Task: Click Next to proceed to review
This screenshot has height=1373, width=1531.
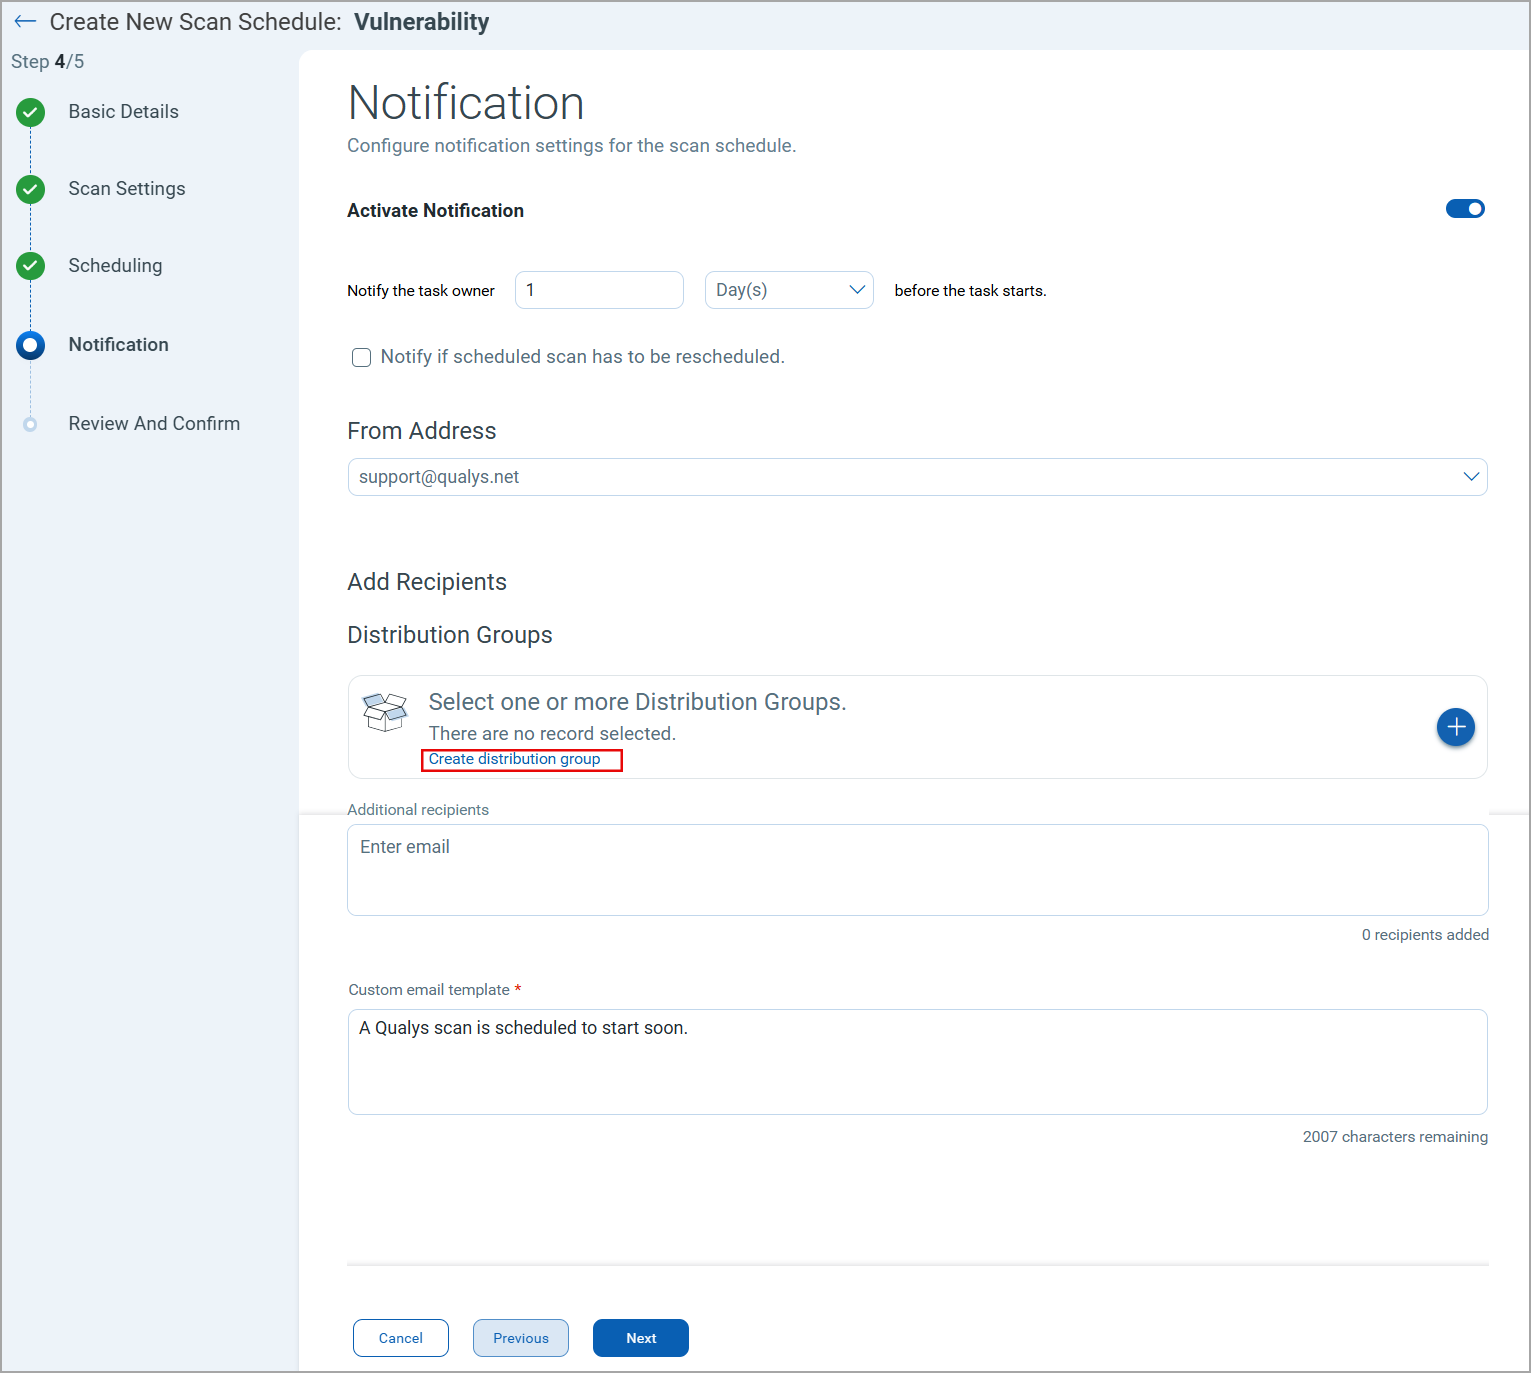Action: (x=640, y=1338)
